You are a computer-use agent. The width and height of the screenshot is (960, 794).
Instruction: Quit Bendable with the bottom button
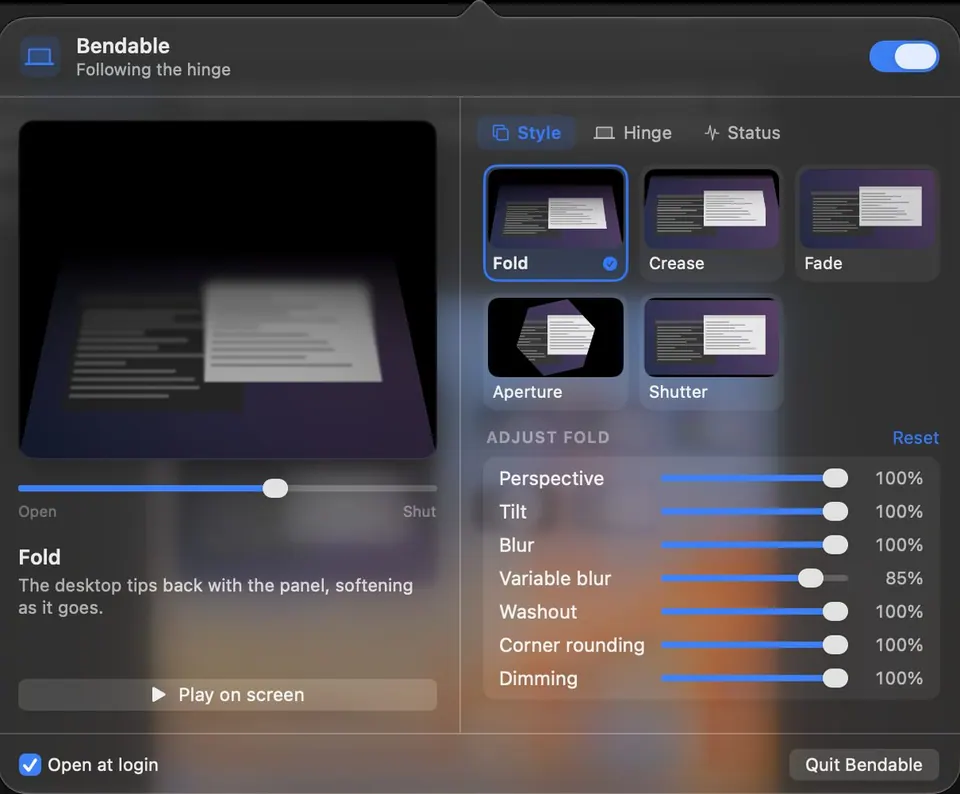coord(863,765)
